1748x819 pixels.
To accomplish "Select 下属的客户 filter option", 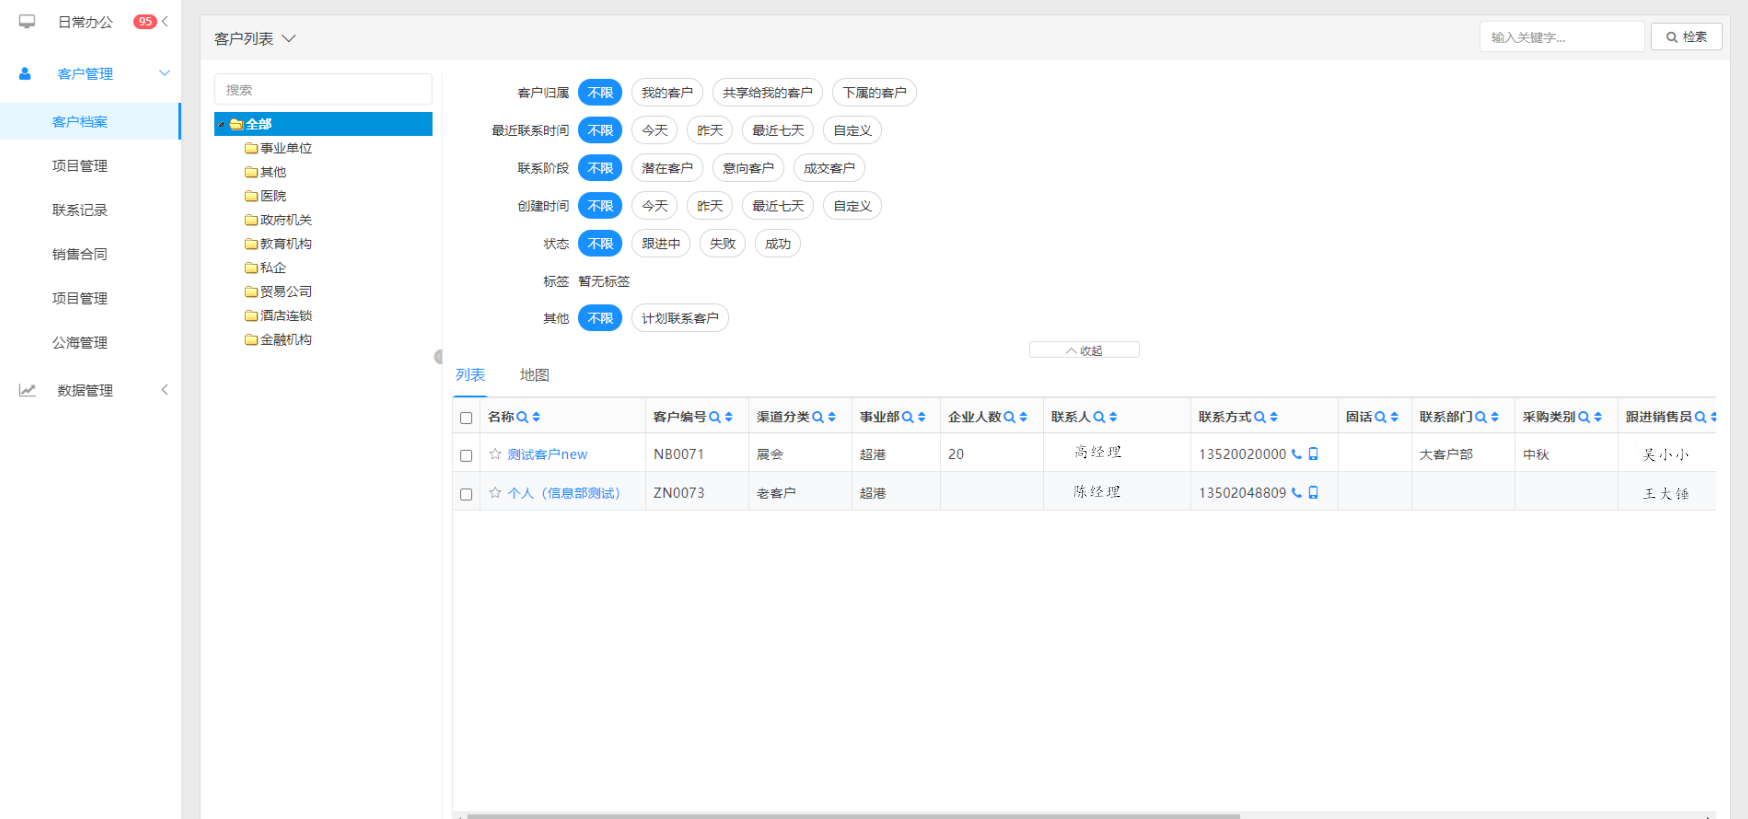I will click(x=875, y=93).
